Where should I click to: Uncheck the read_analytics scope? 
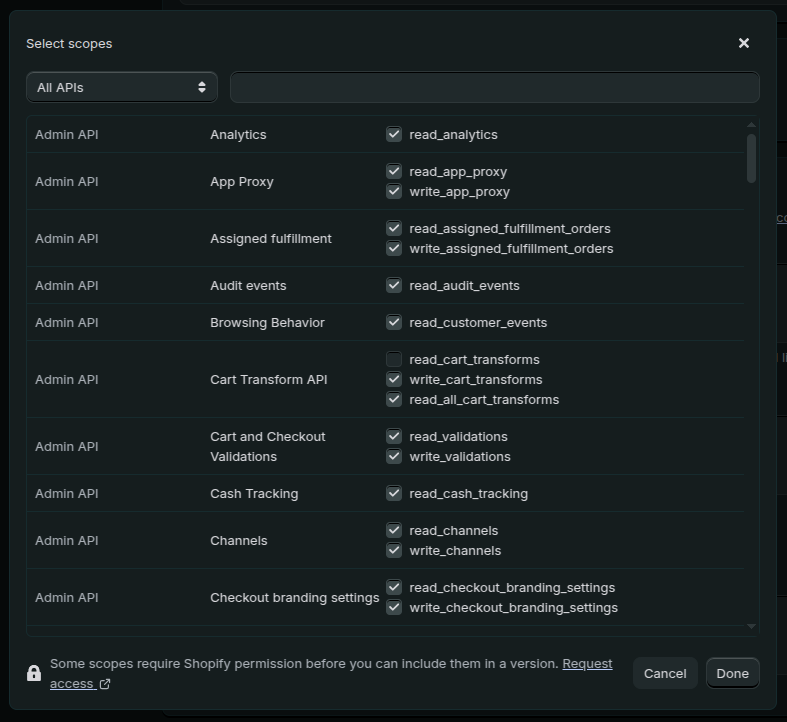click(394, 134)
